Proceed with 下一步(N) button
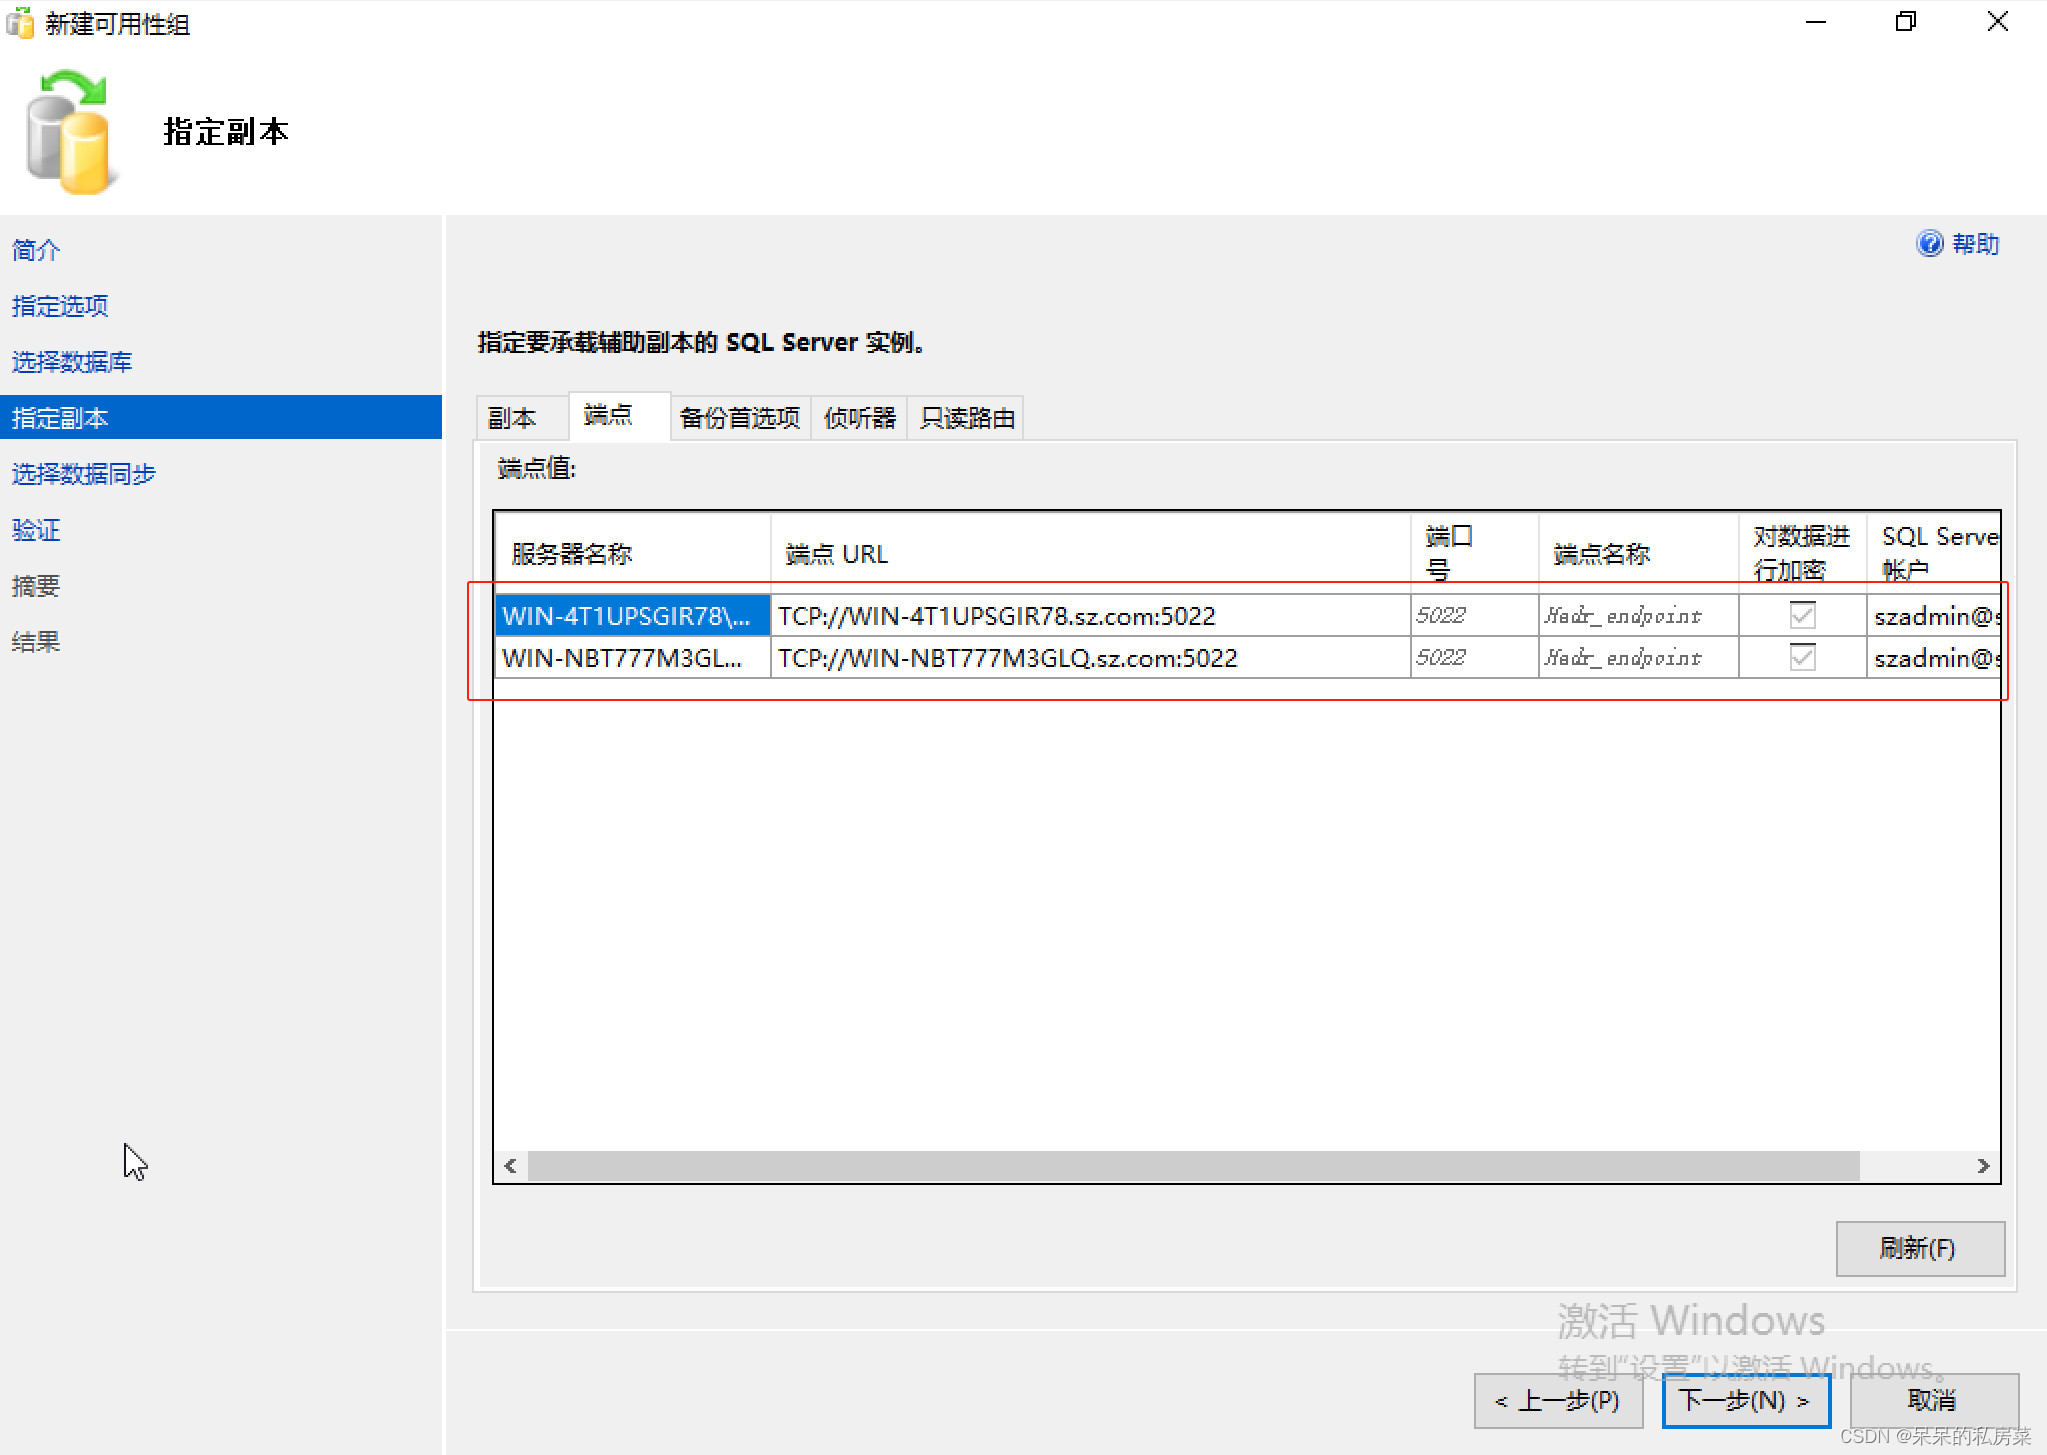 1746,1400
